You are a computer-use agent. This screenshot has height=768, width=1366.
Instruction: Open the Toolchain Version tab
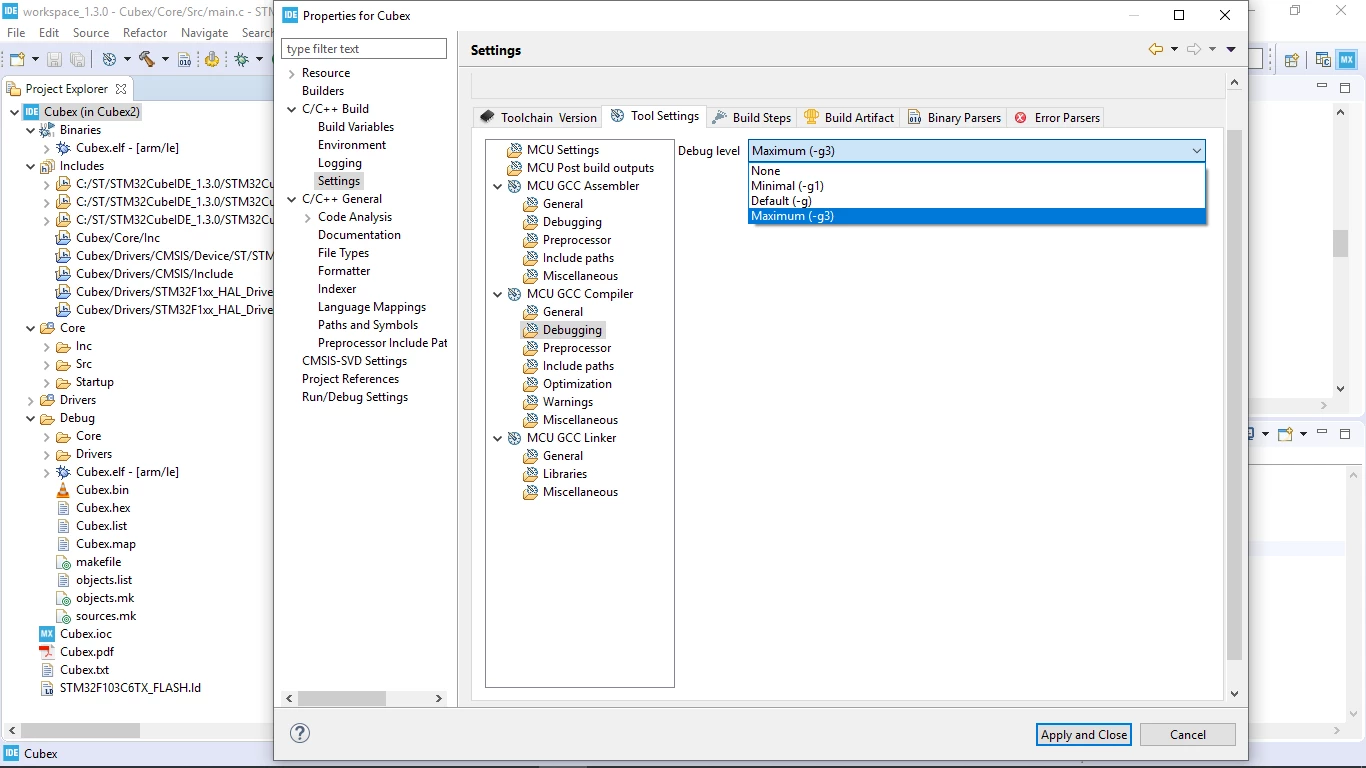pos(538,117)
